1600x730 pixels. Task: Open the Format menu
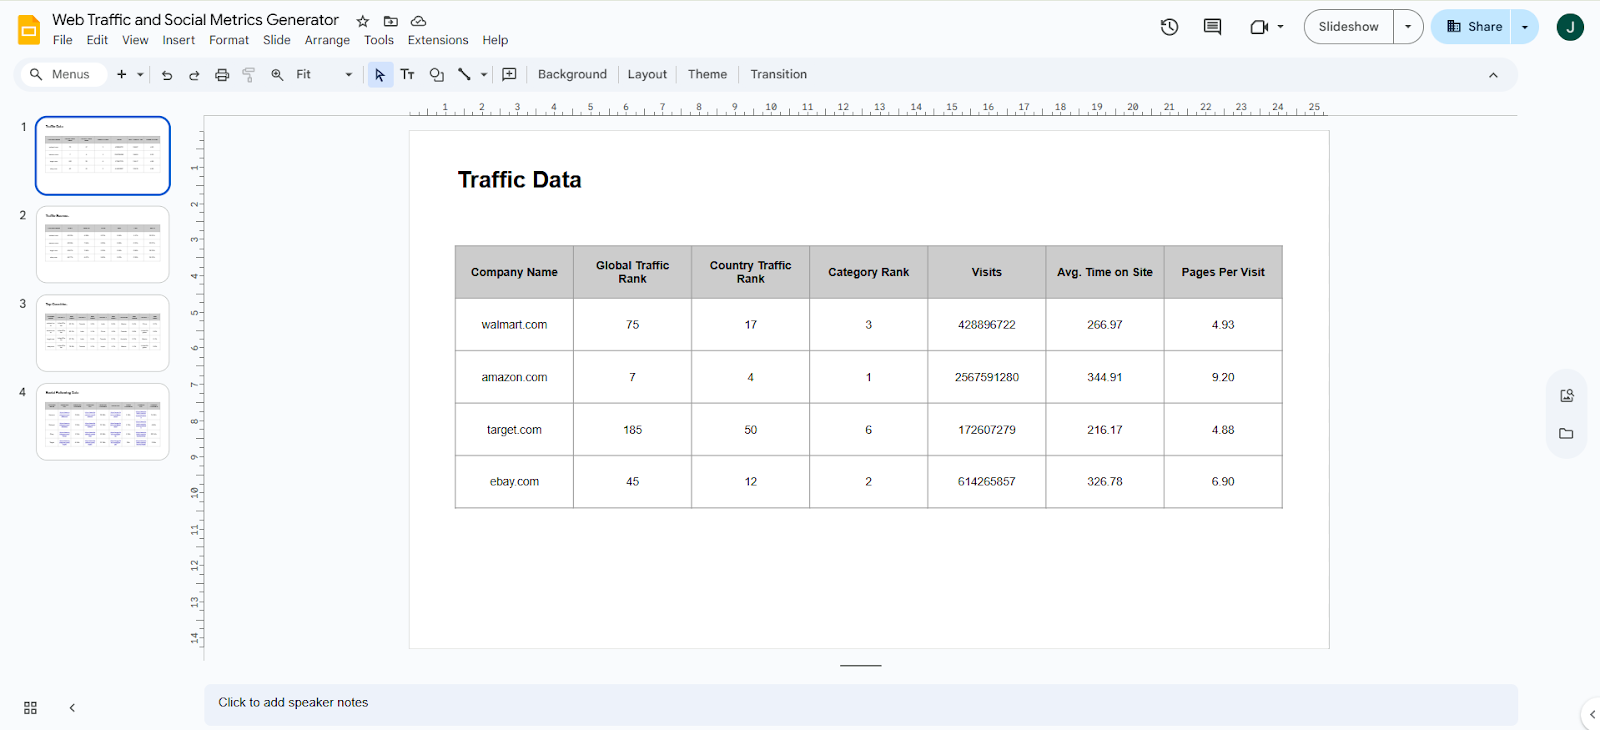click(229, 40)
